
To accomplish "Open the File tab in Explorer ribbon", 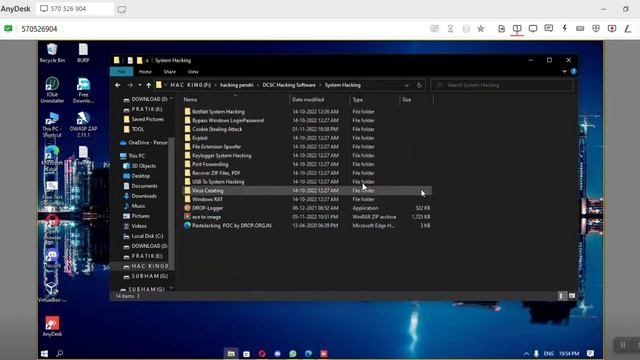I will point(121,72).
